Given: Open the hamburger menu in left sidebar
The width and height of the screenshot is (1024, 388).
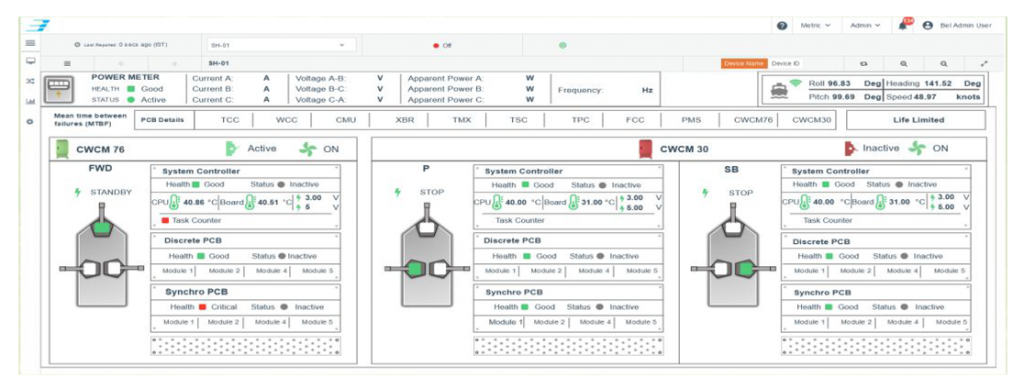Looking at the screenshot, I should pyautogui.click(x=30, y=43).
